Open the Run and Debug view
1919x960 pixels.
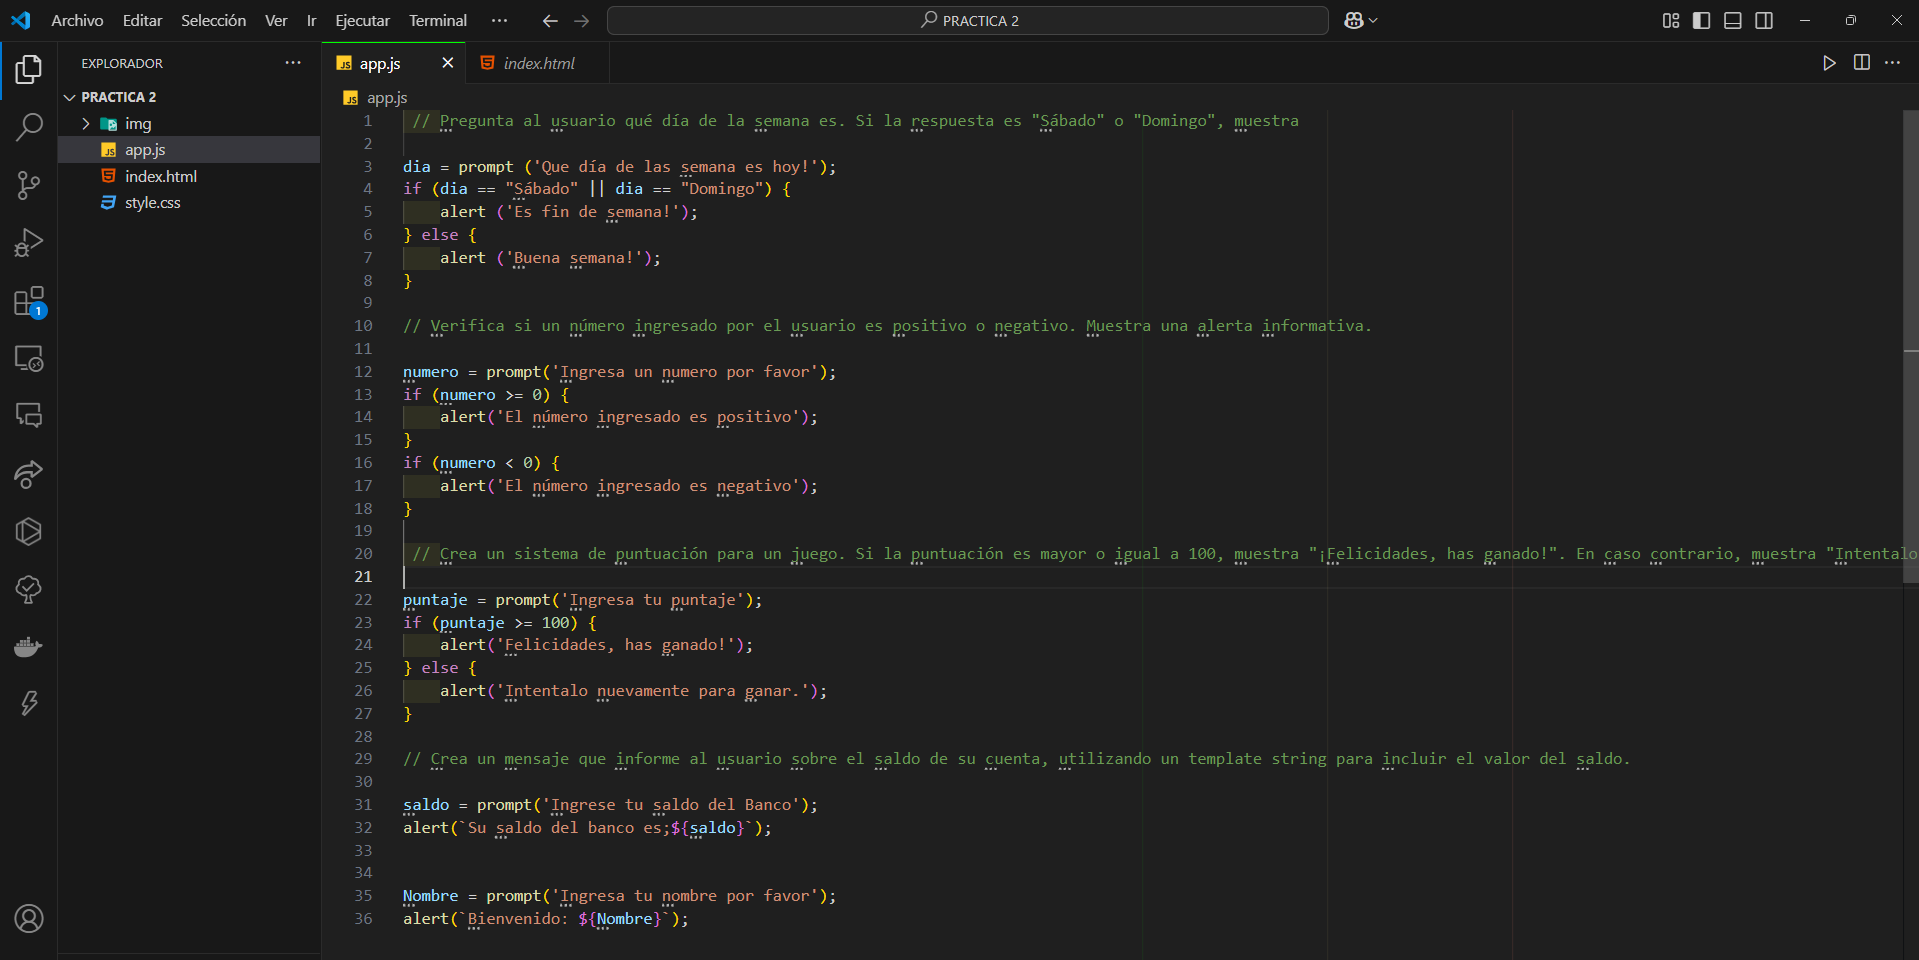29,243
